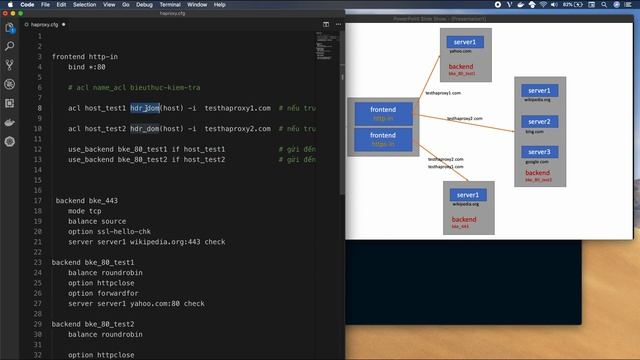This screenshot has width=640, height=360.
Task: Open the editor More Actions ellipsis
Action: [x=338, y=24]
